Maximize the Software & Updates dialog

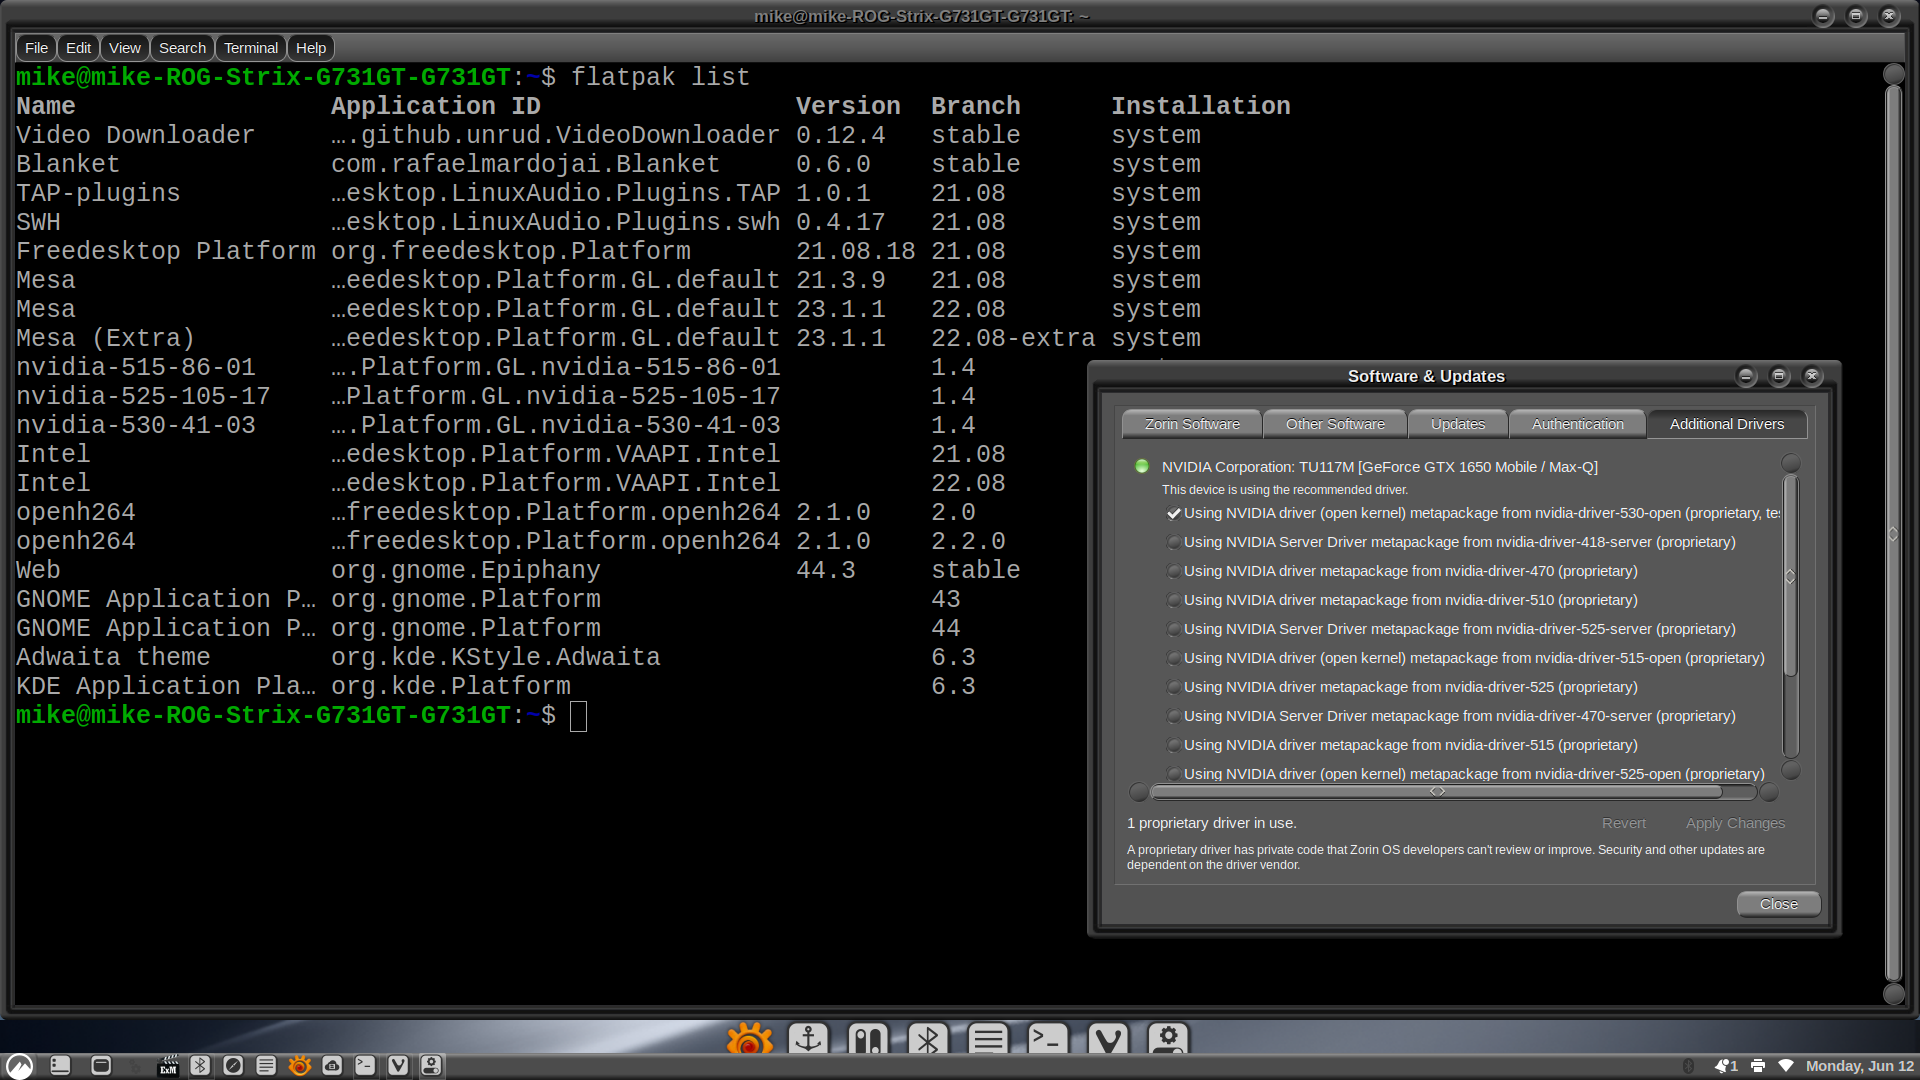pos(1779,376)
